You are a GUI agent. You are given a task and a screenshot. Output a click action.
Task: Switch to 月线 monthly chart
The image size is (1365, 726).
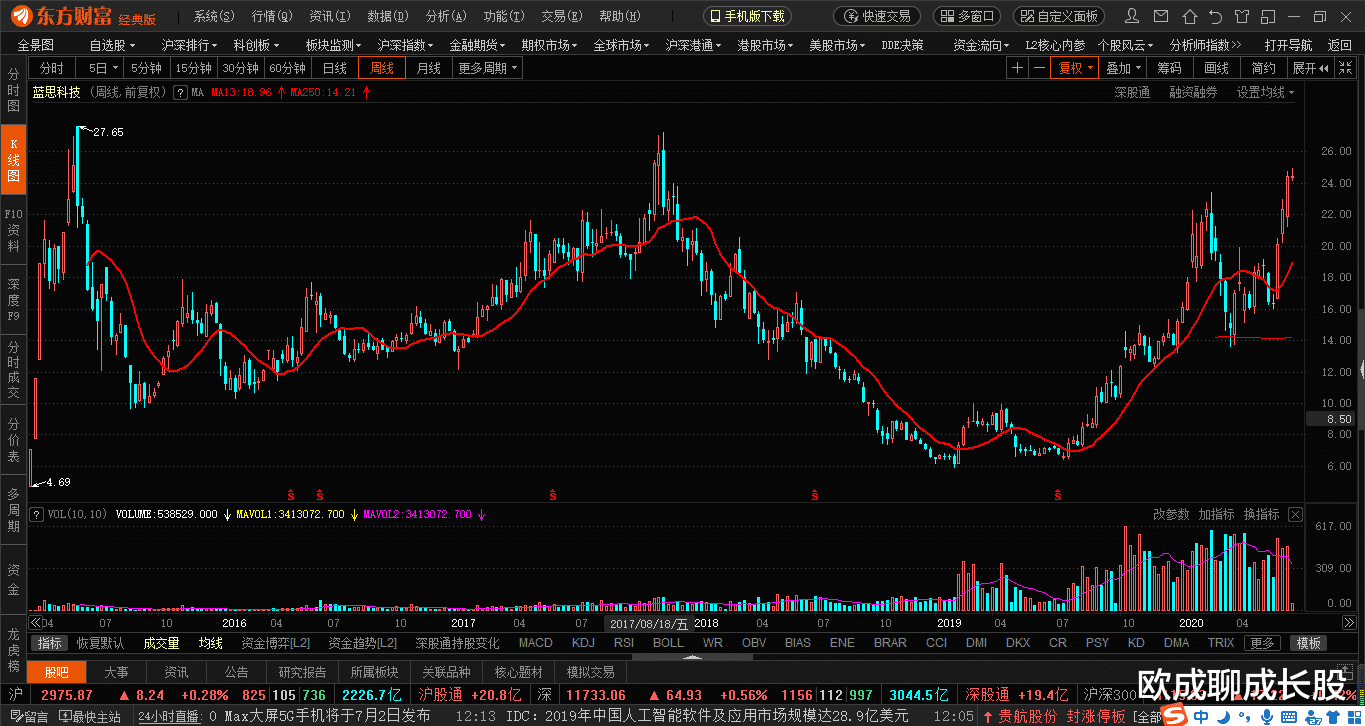(429, 68)
